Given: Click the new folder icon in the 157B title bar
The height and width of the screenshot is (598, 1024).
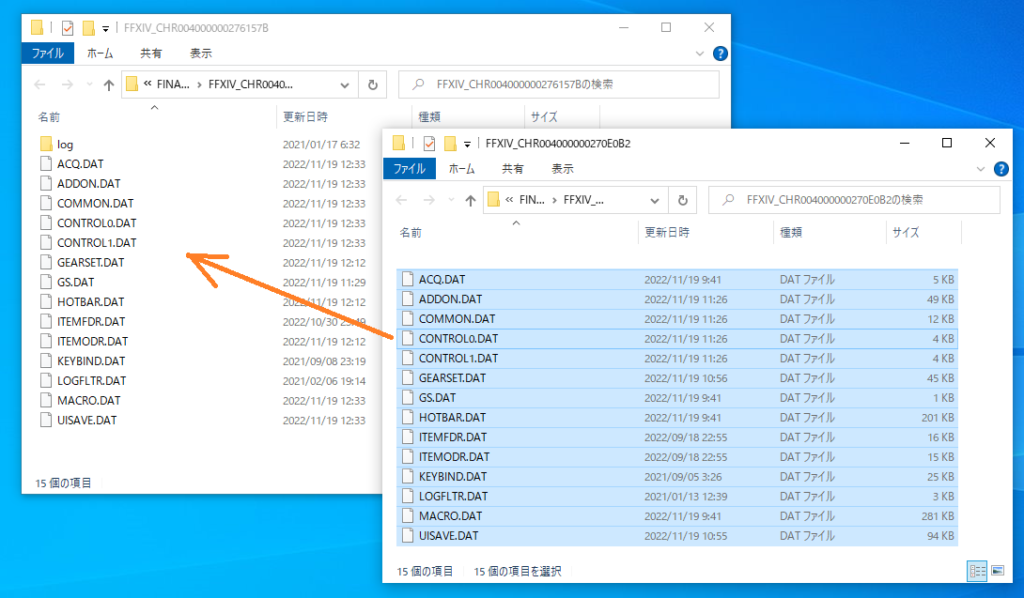Looking at the screenshot, I should tap(89, 28).
